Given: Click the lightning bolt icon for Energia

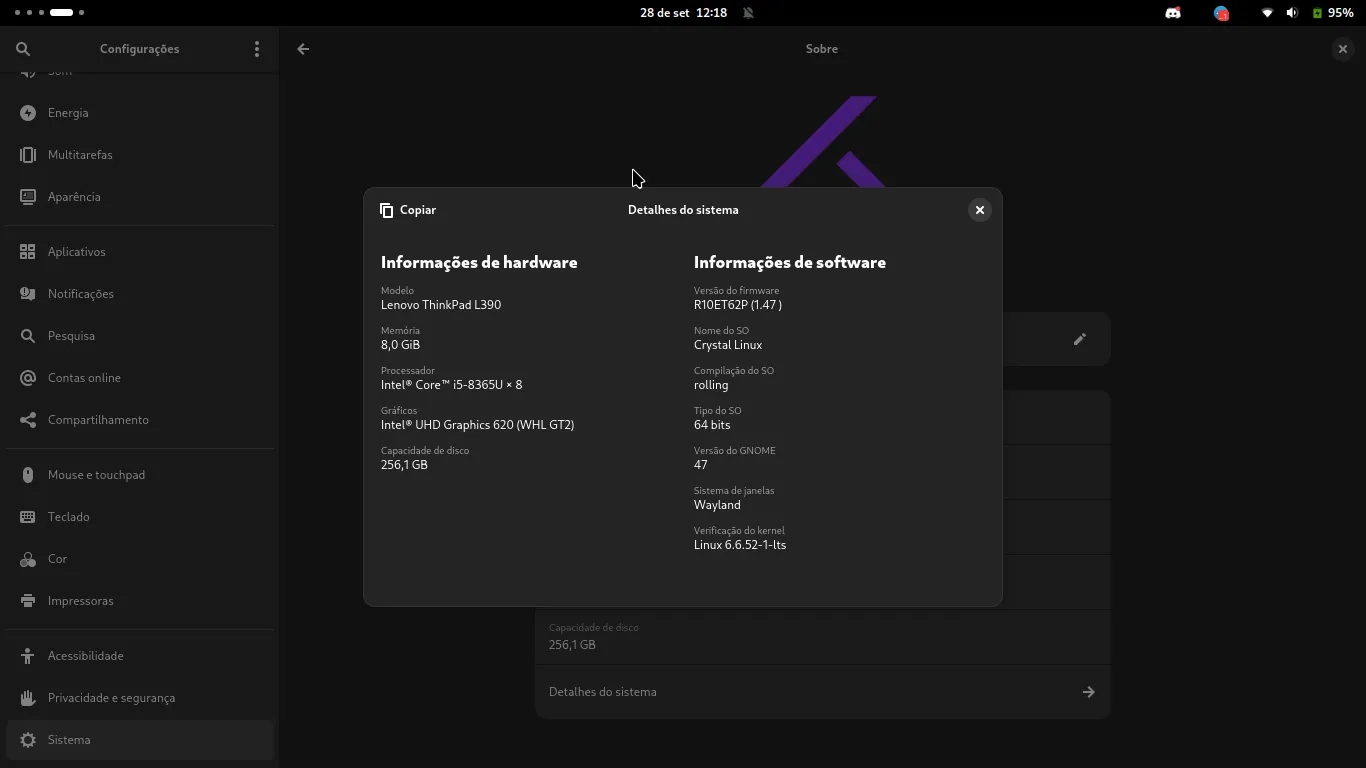Looking at the screenshot, I should [x=28, y=113].
